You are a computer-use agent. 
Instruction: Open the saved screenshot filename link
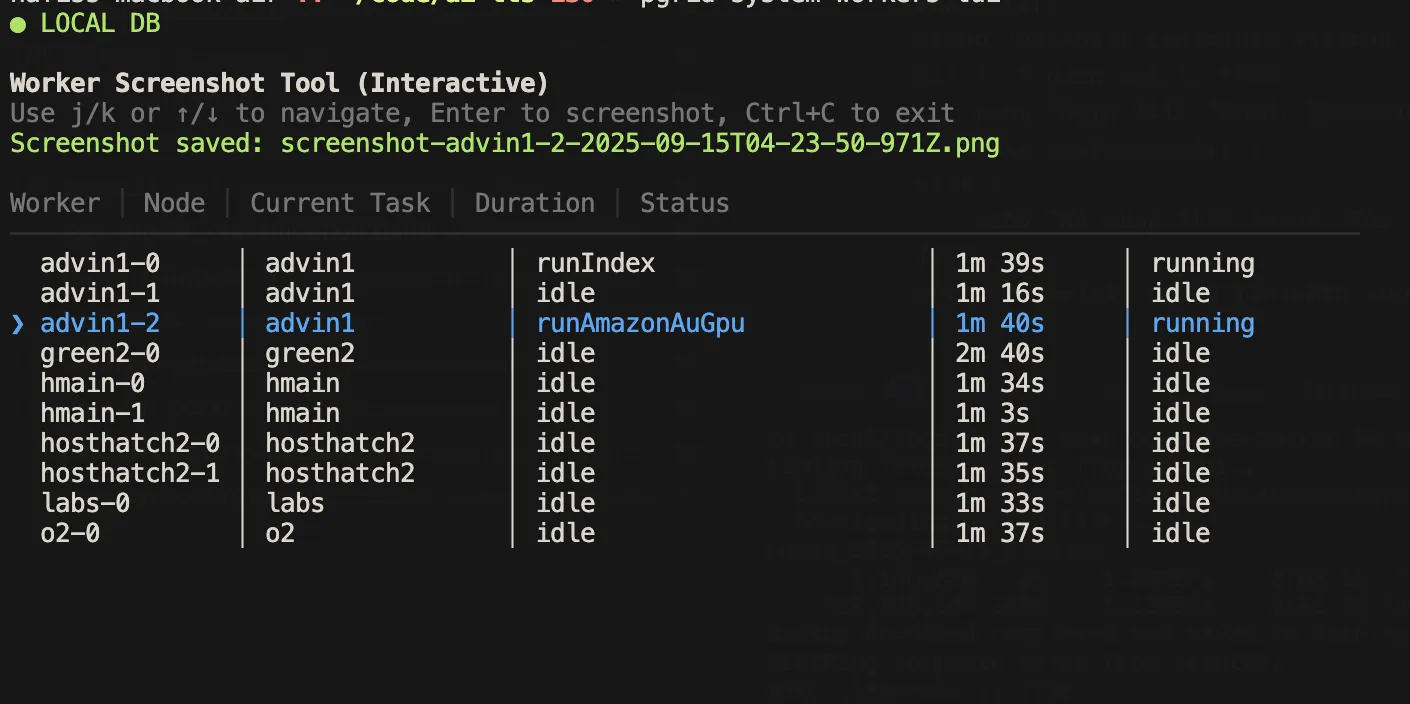(x=639, y=143)
